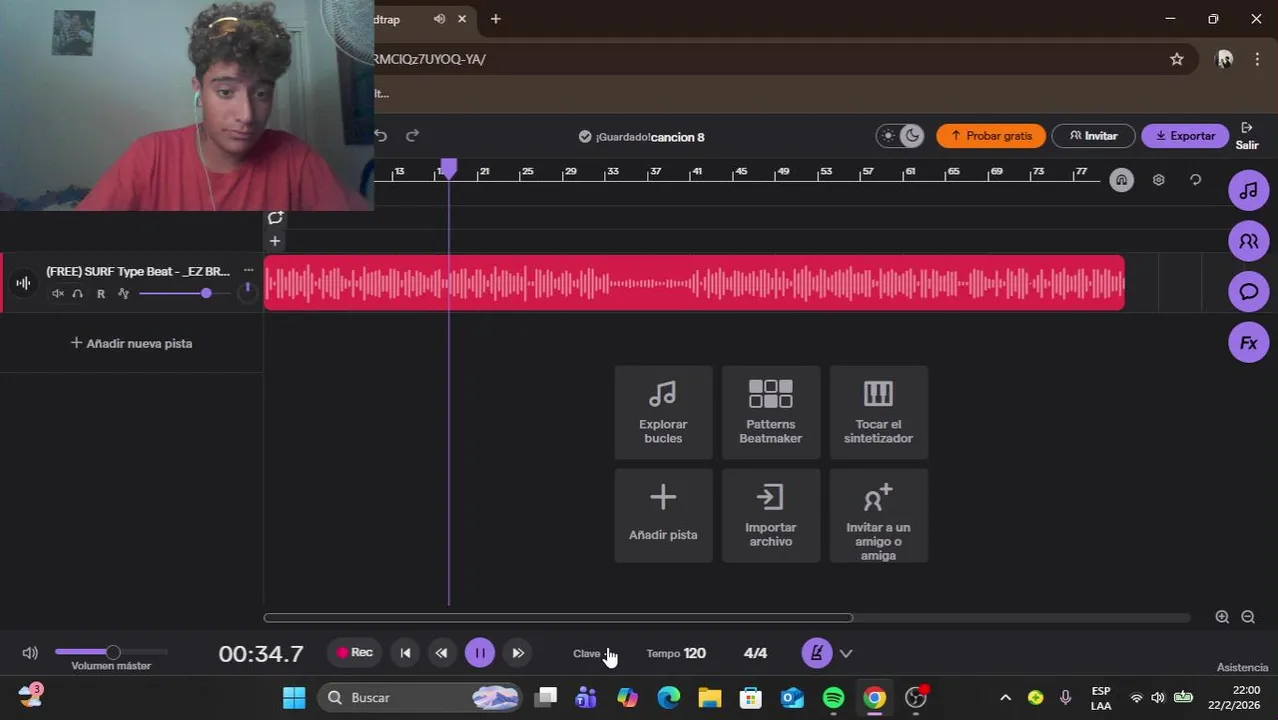Pause playback
This screenshot has width=1278, height=720.
479,653
